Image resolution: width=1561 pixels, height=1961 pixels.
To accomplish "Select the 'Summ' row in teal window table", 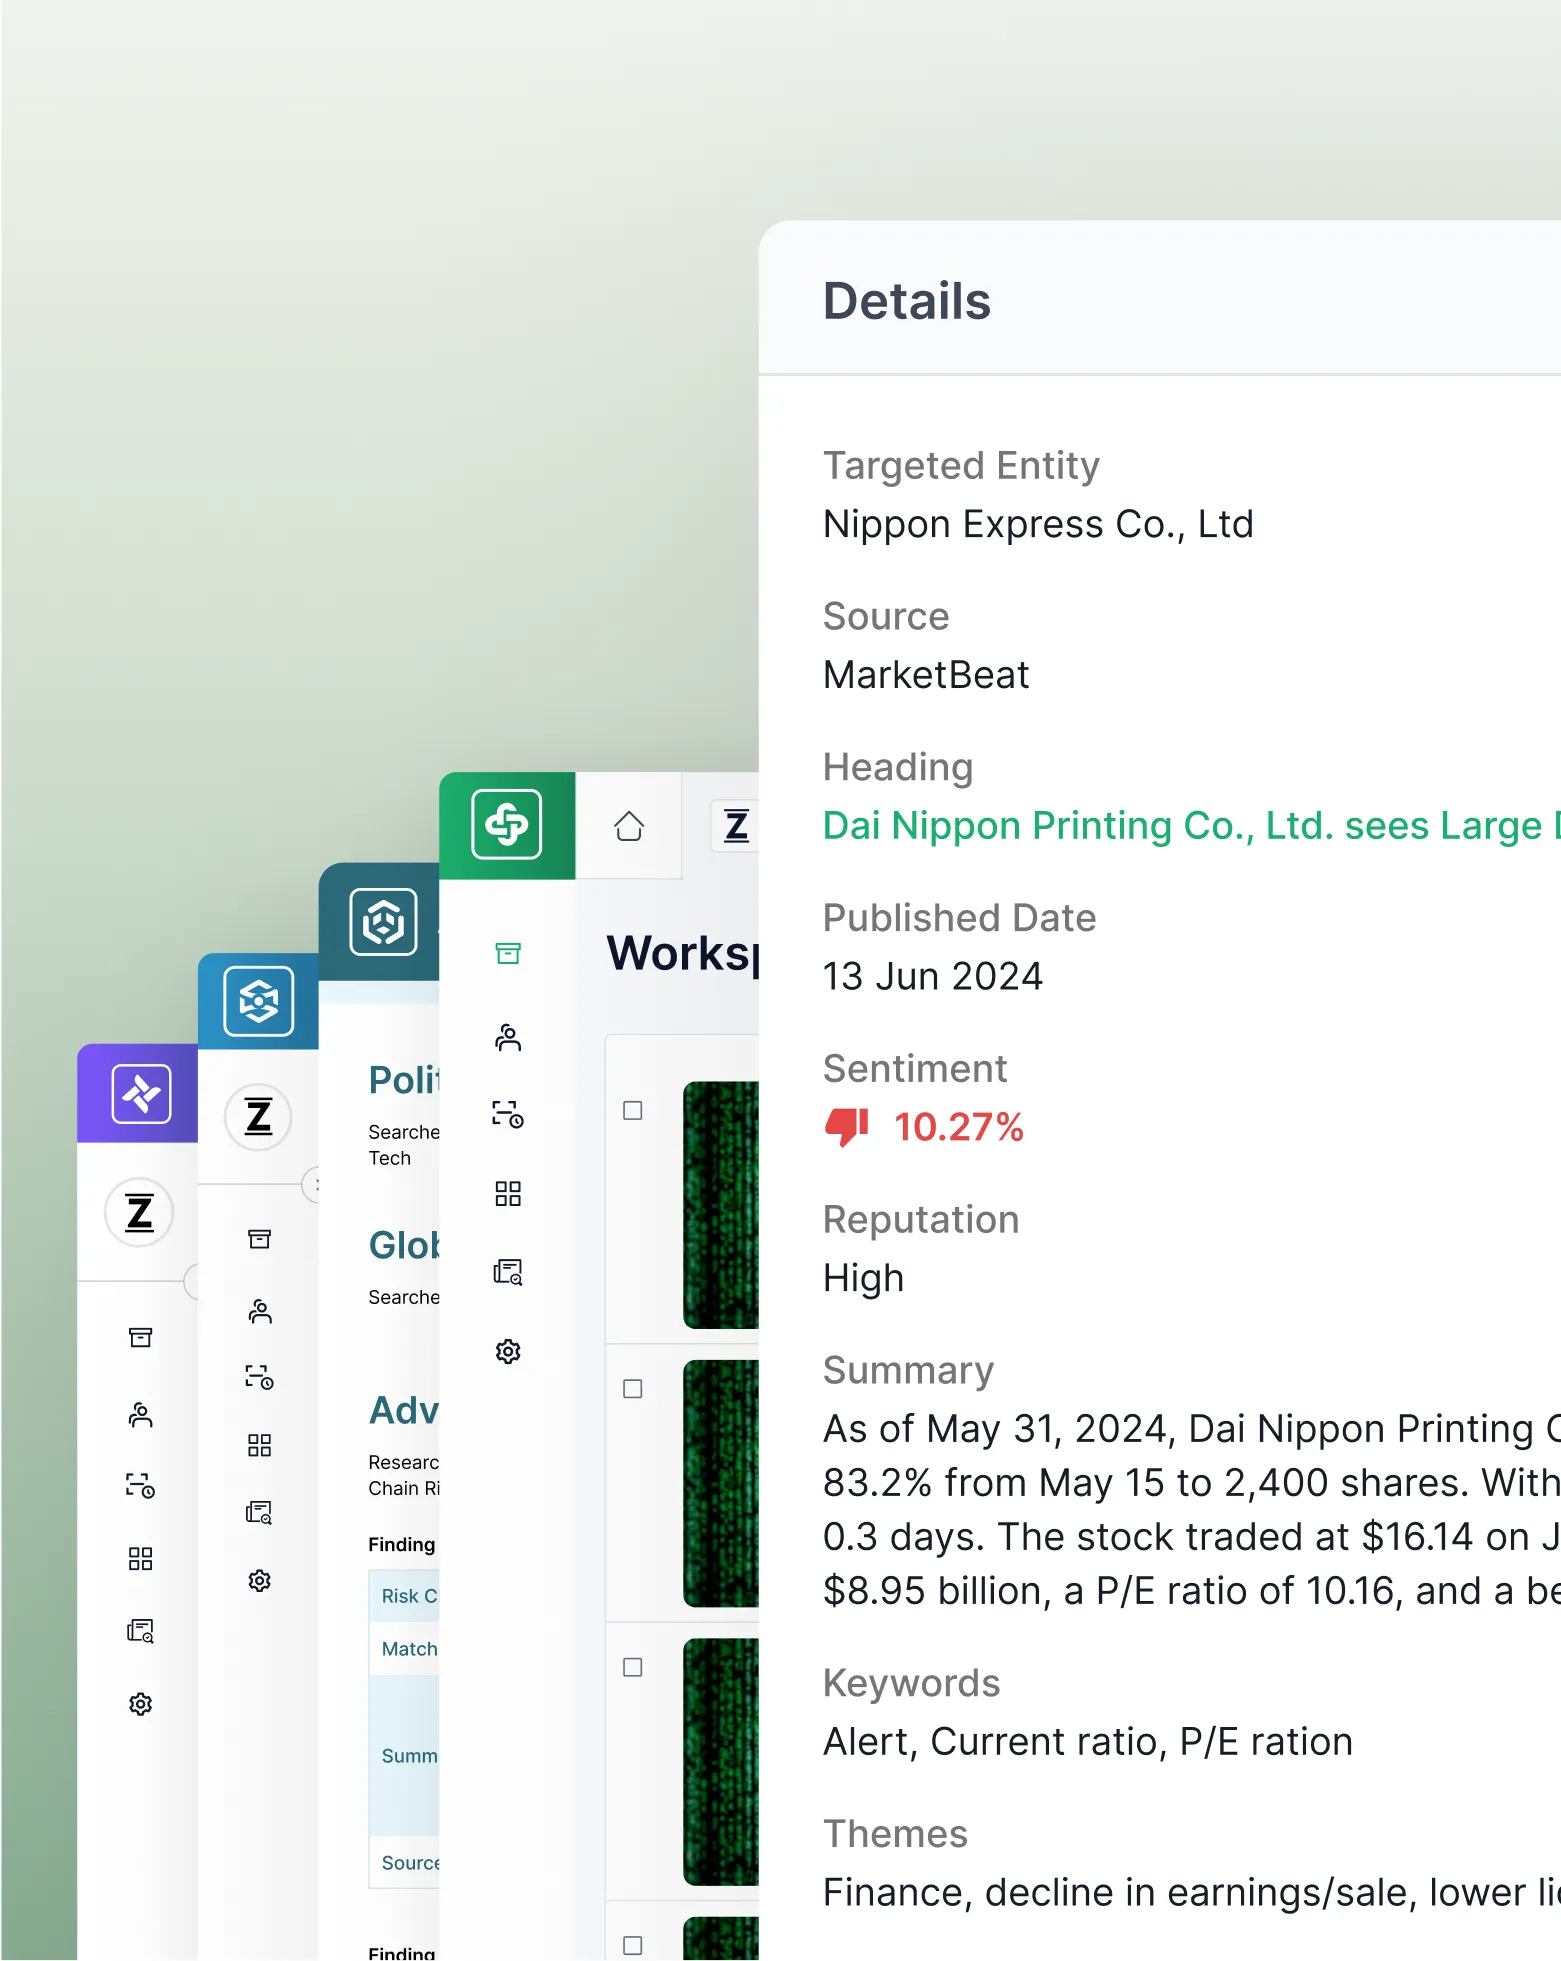I will 404,1756.
